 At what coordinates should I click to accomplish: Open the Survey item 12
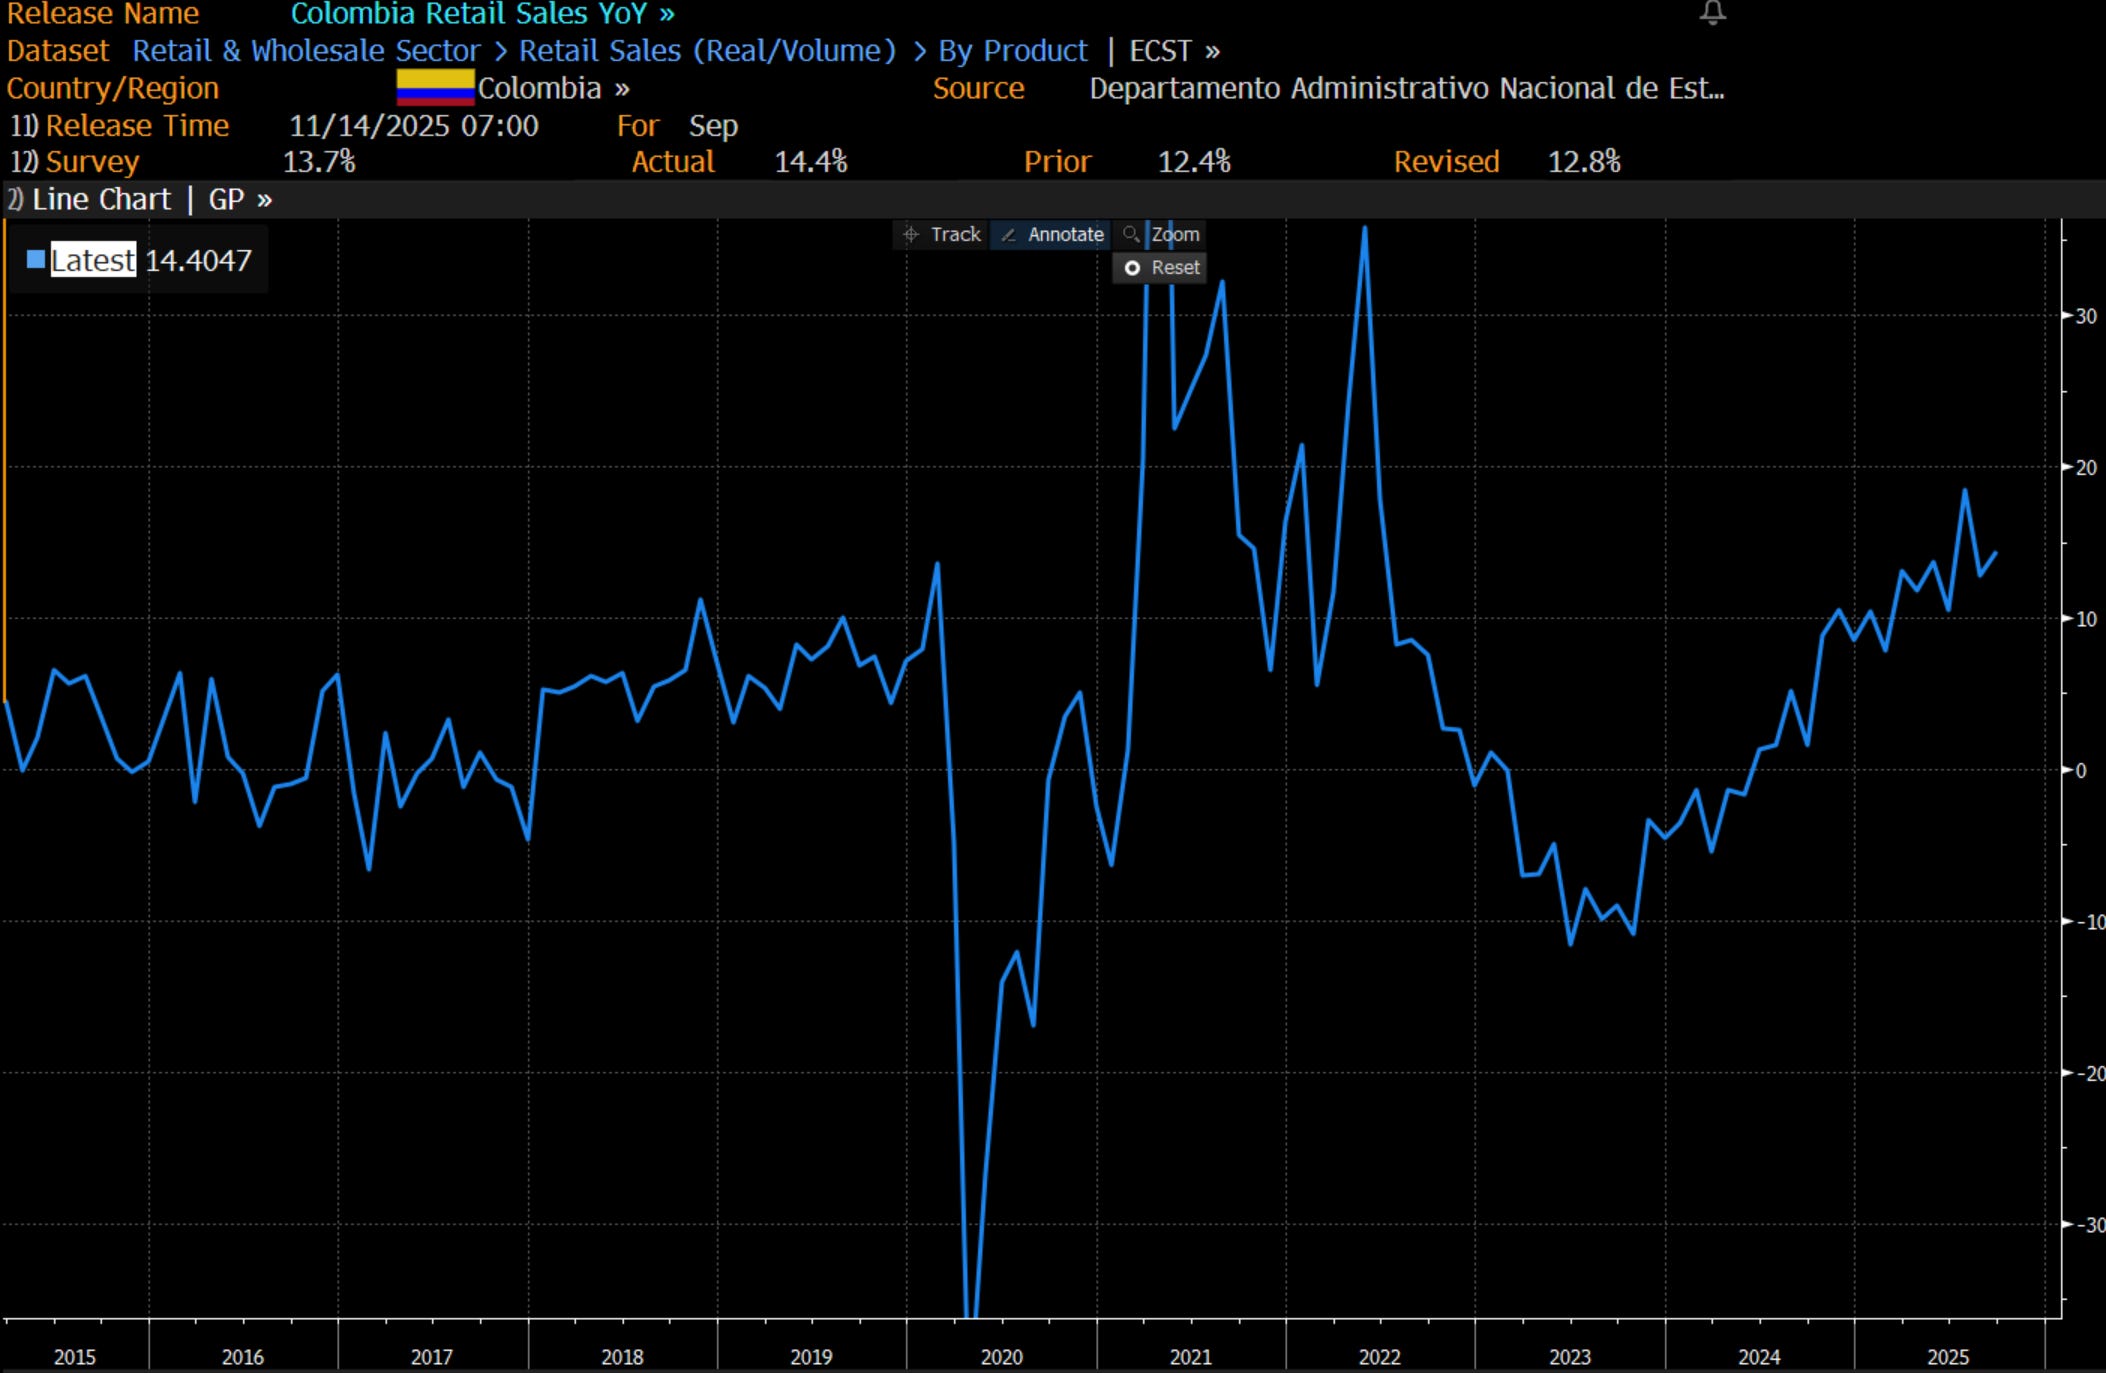point(91,162)
